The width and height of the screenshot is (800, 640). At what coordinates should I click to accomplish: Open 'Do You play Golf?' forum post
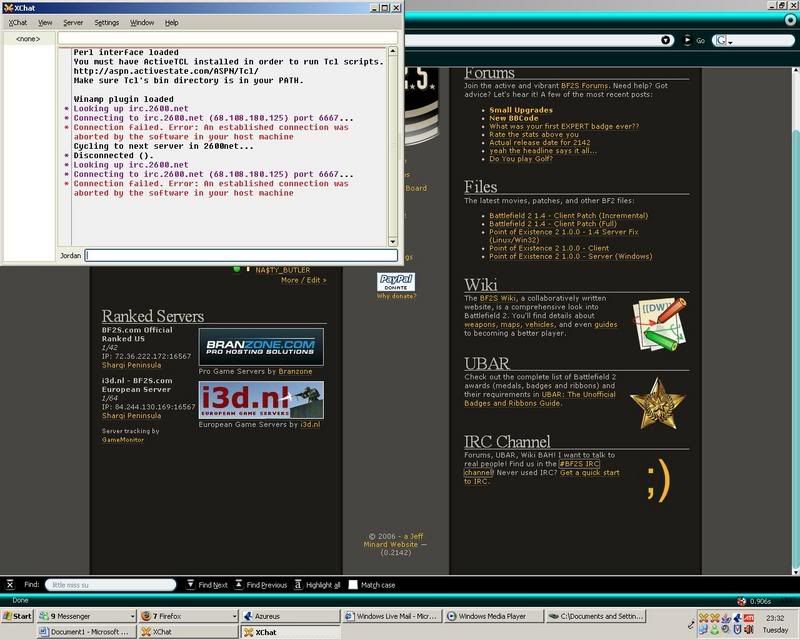point(520,159)
